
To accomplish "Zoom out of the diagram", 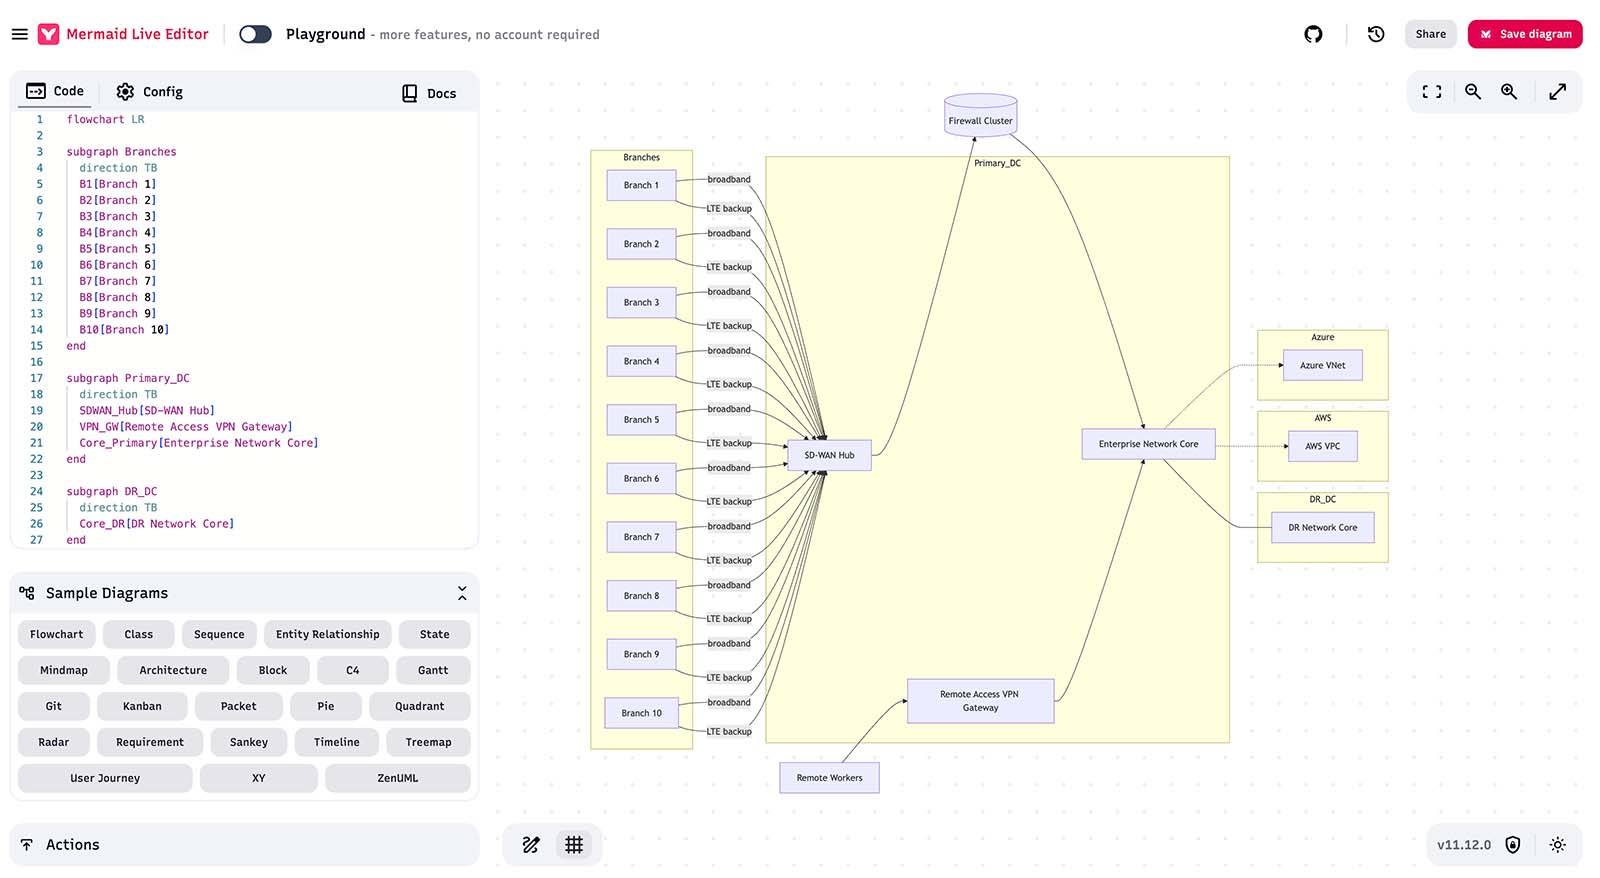I will tap(1473, 92).
